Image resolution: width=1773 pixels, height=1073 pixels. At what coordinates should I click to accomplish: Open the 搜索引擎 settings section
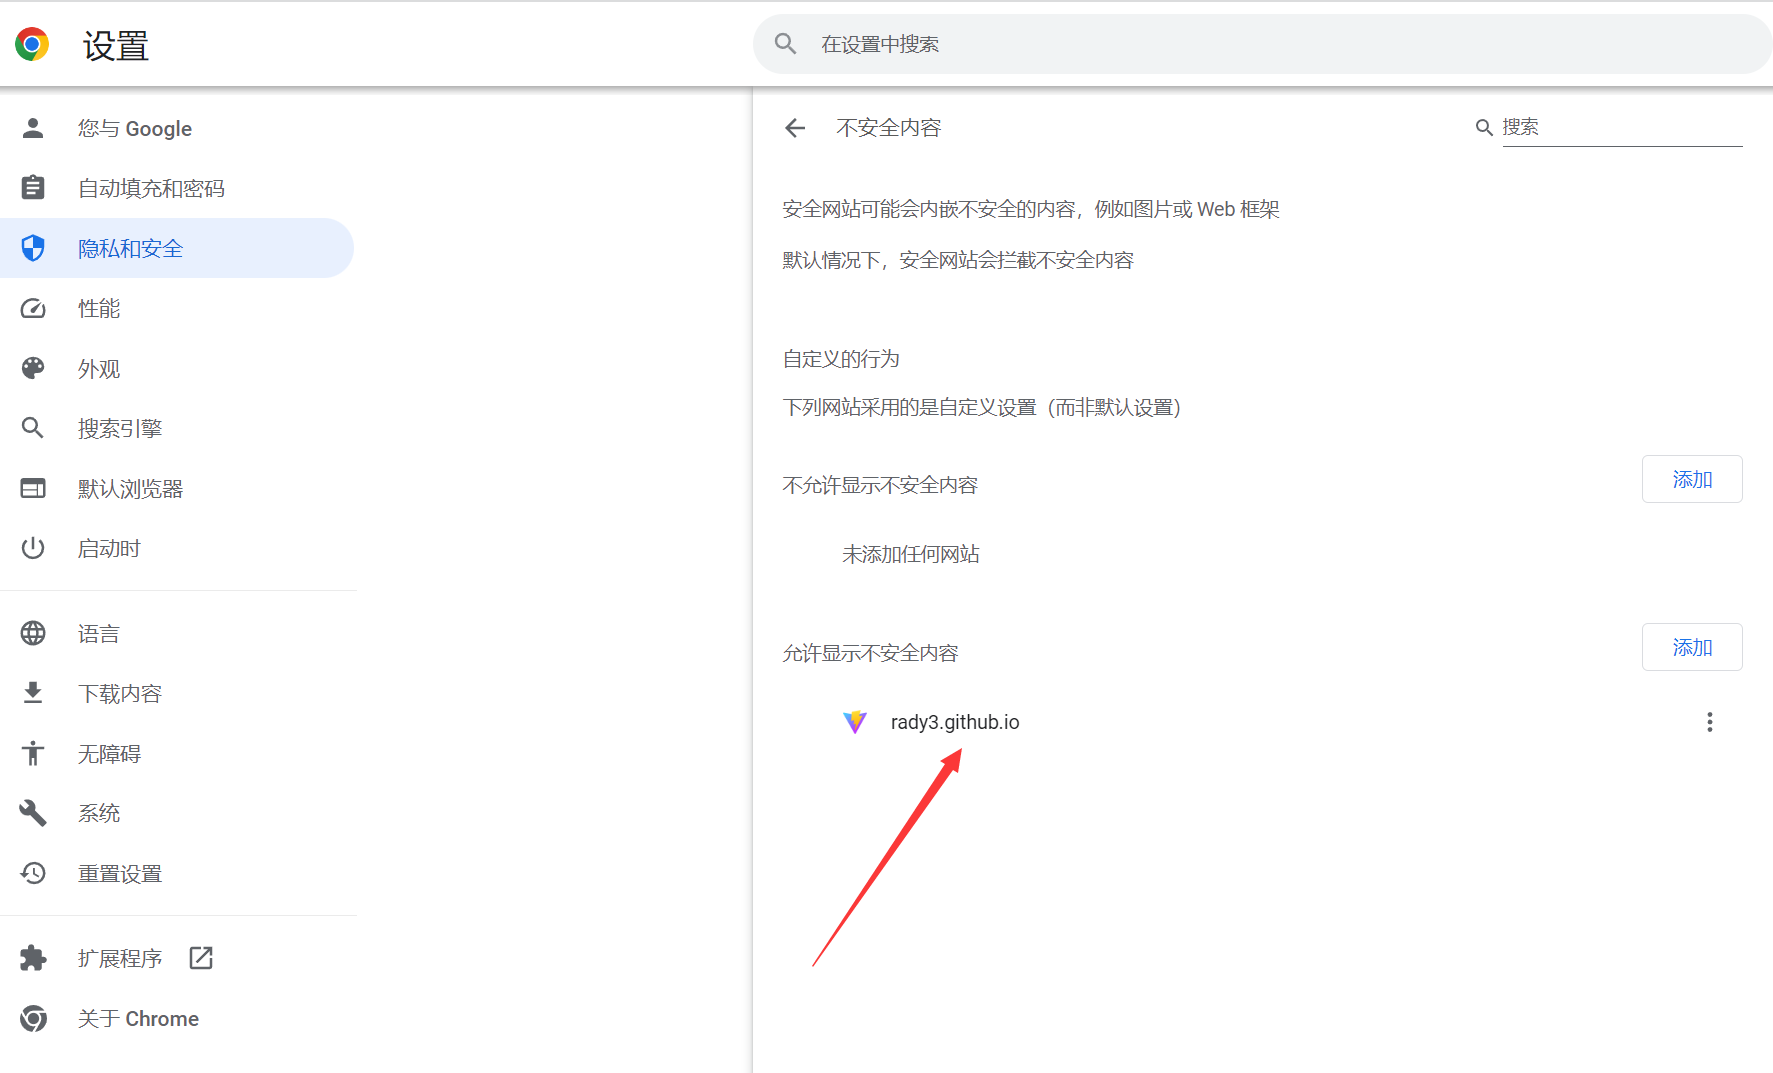click(x=177, y=428)
